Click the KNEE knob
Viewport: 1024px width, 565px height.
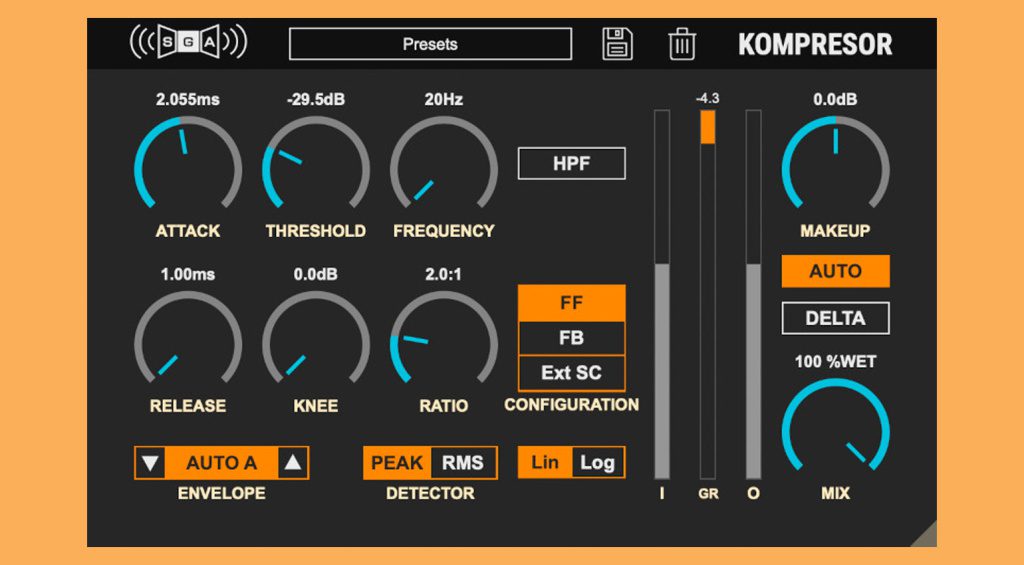316,338
